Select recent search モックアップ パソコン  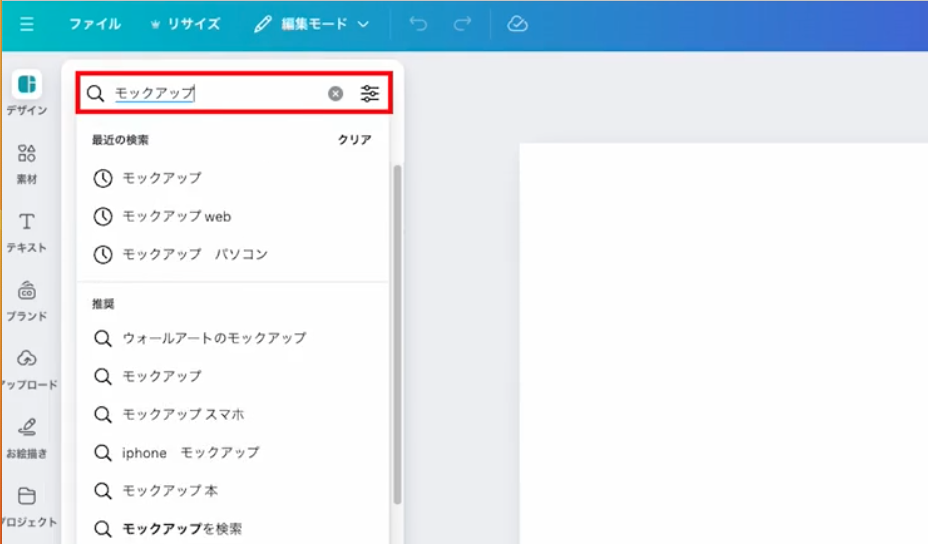(x=233, y=255)
